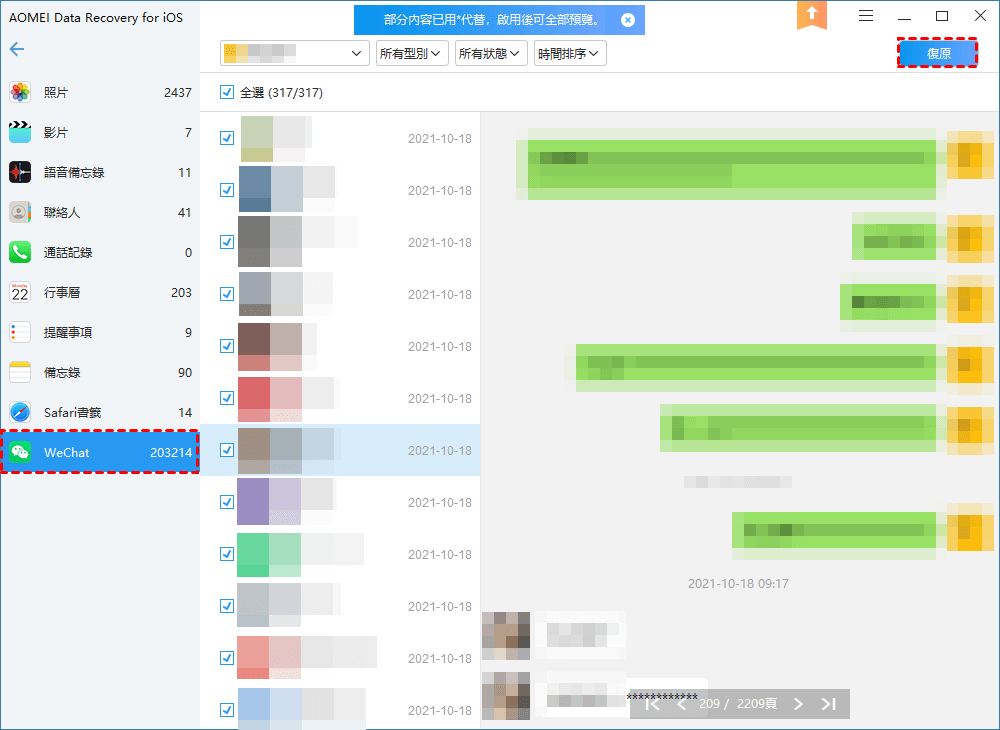Open the first chat with green-beige avatar
This screenshot has width=1000, height=730.
point(341,138)
